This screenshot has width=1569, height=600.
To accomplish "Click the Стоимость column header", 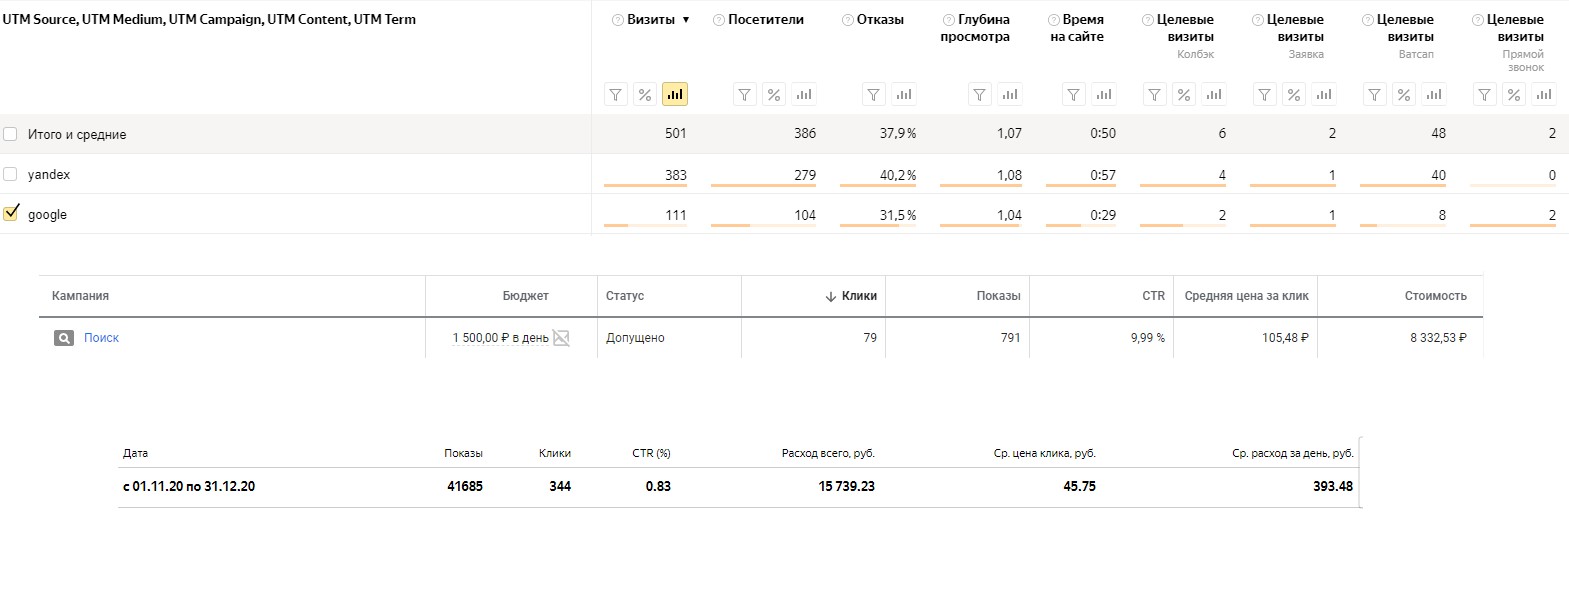I will tap(1435, 296).
